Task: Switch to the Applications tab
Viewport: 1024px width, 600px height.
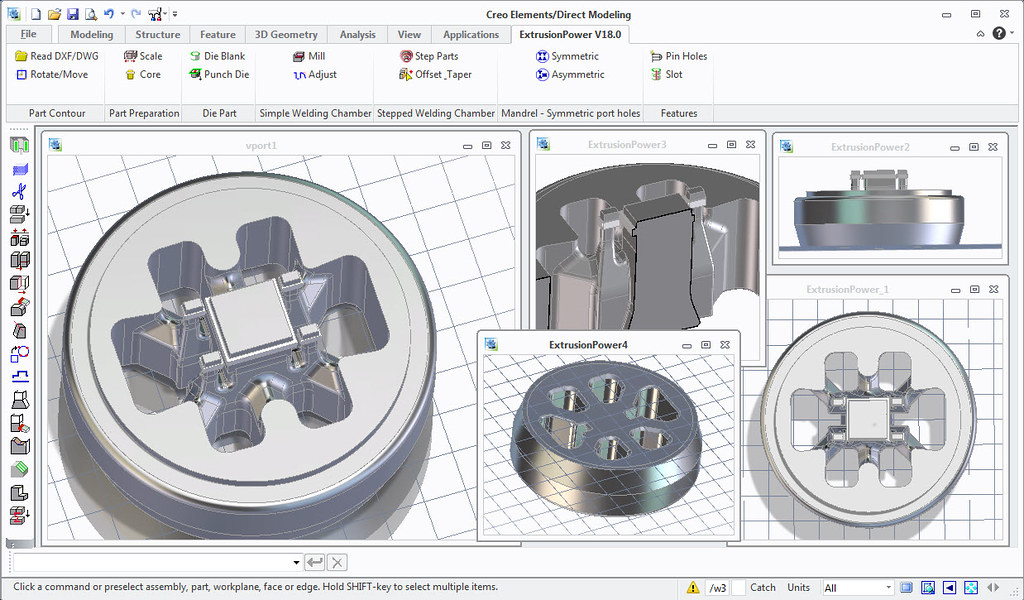Action: tap(471, 35)
